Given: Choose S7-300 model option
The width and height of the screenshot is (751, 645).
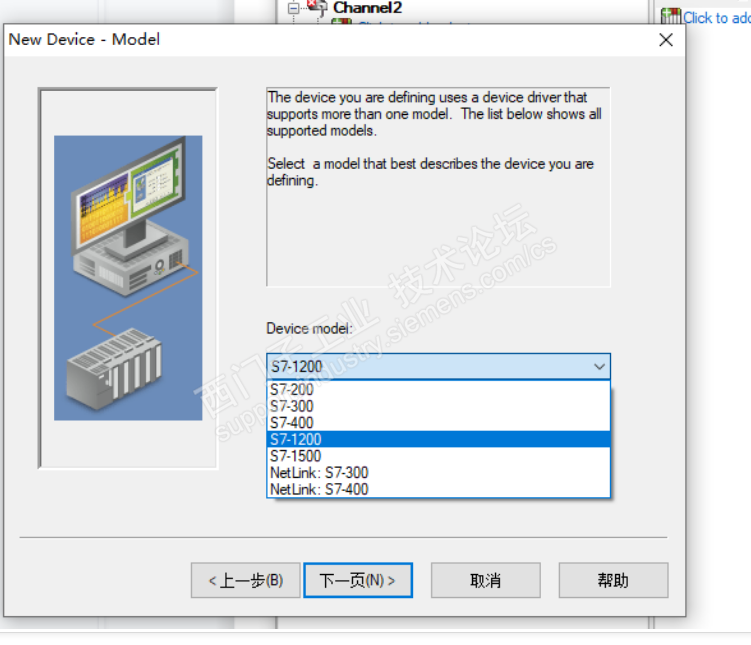Looking at the screenshot, I should [438, 406].
